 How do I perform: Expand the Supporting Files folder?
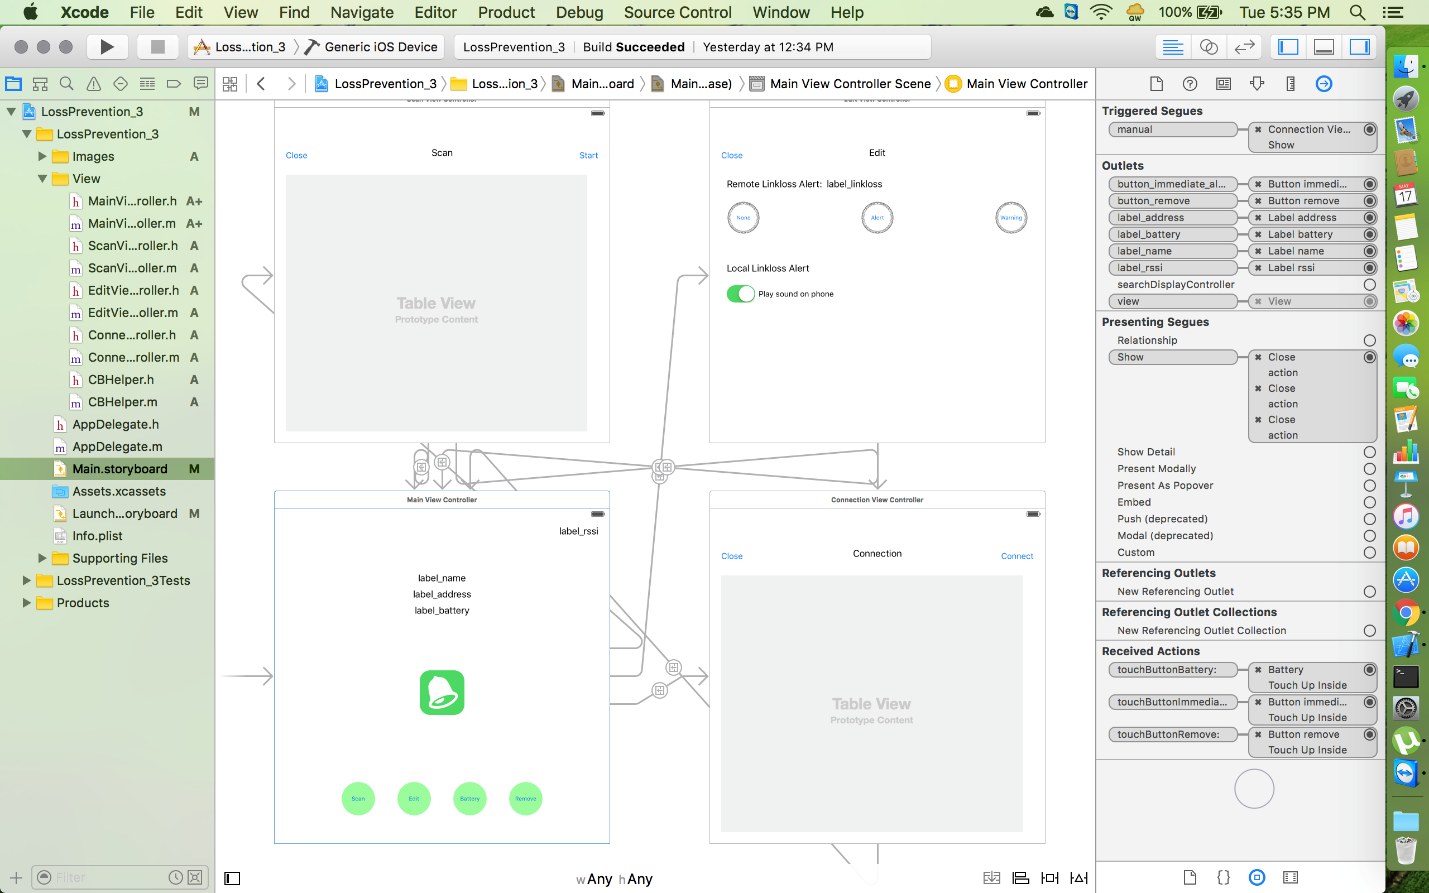click(x=42, y=558)
